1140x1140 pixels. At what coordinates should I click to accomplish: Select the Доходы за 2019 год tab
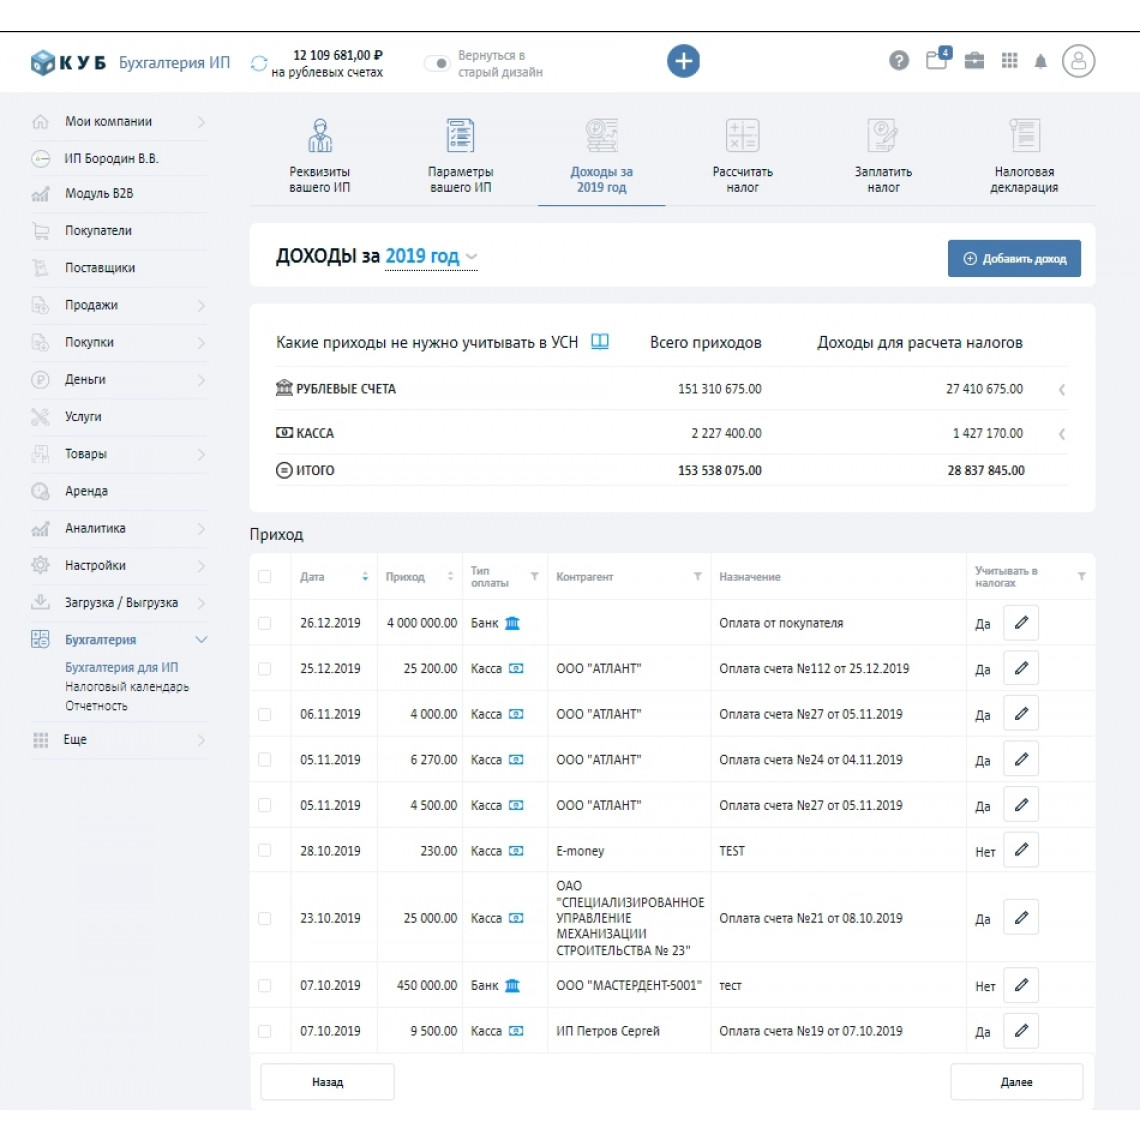[x=601, y=158]
